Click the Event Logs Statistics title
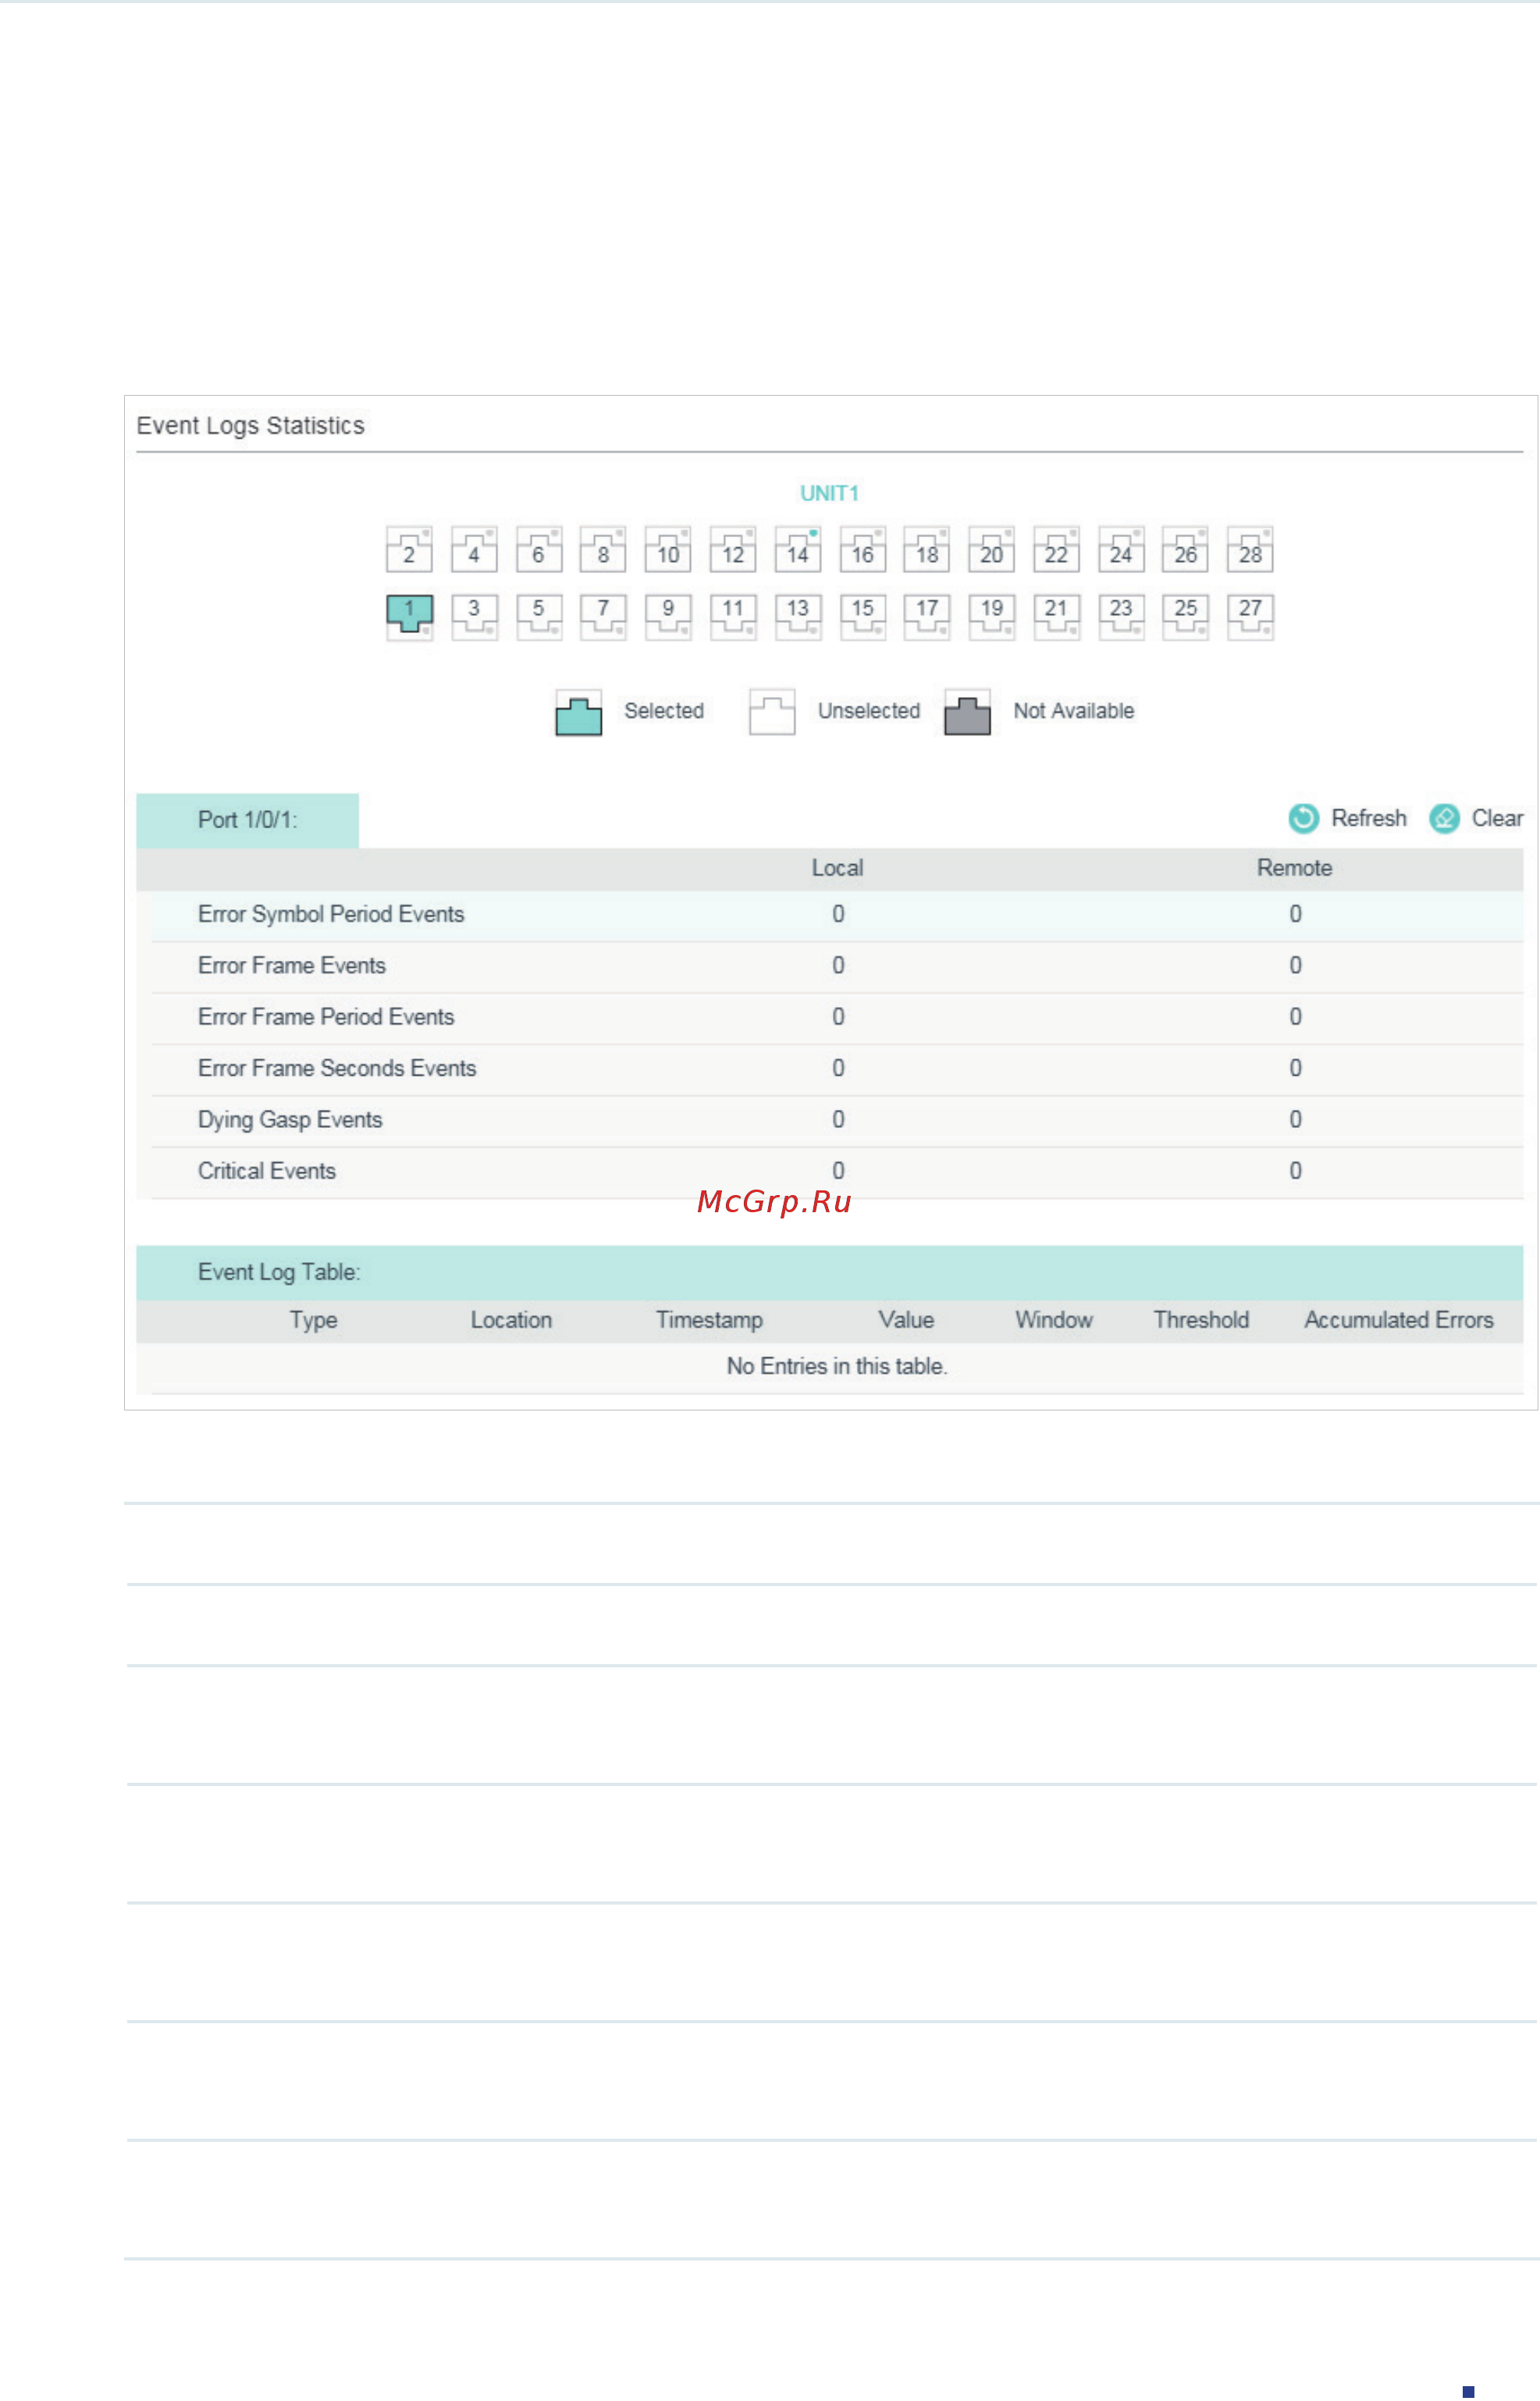The height and width of the screenshot is (2401, 1540). (250, 426)
